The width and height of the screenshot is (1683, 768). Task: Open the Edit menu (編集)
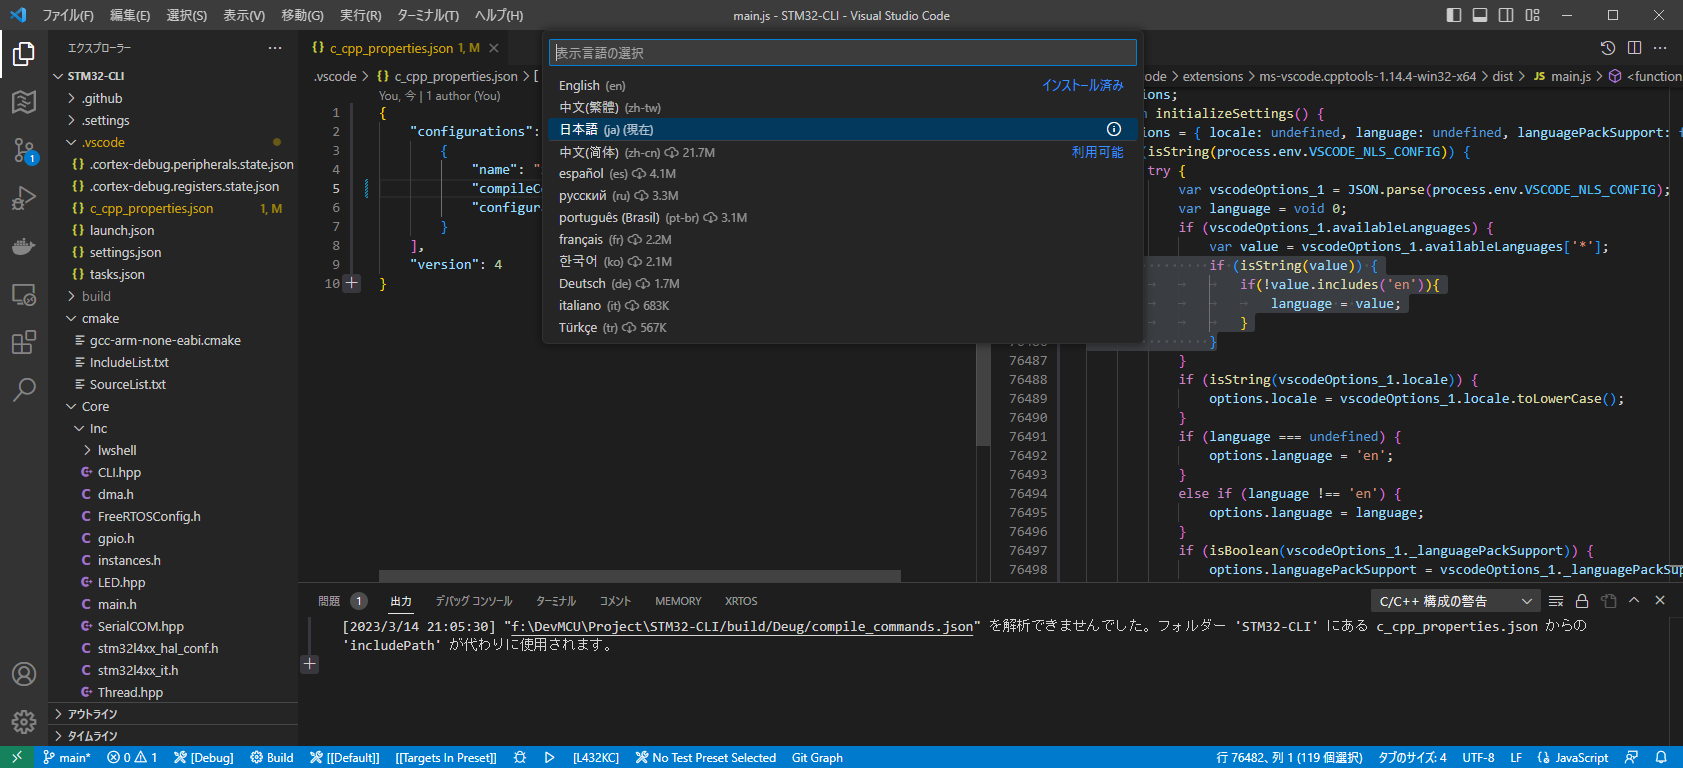pyautogui.click(x=130, y=15)
